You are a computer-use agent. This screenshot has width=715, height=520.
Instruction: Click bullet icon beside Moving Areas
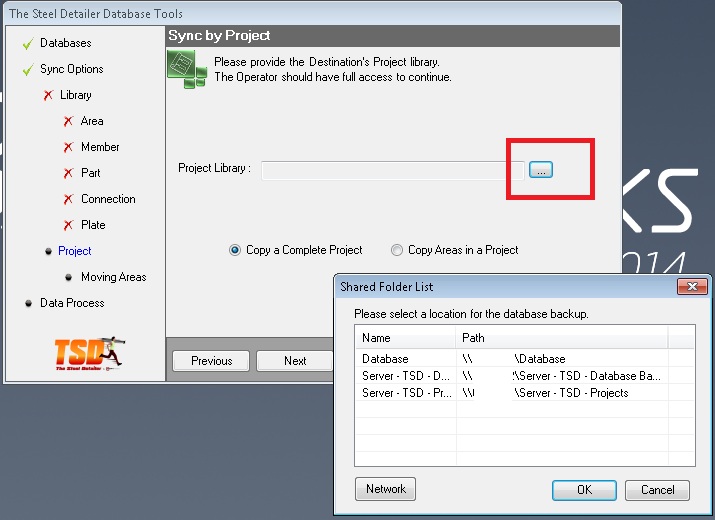[68, 277]
